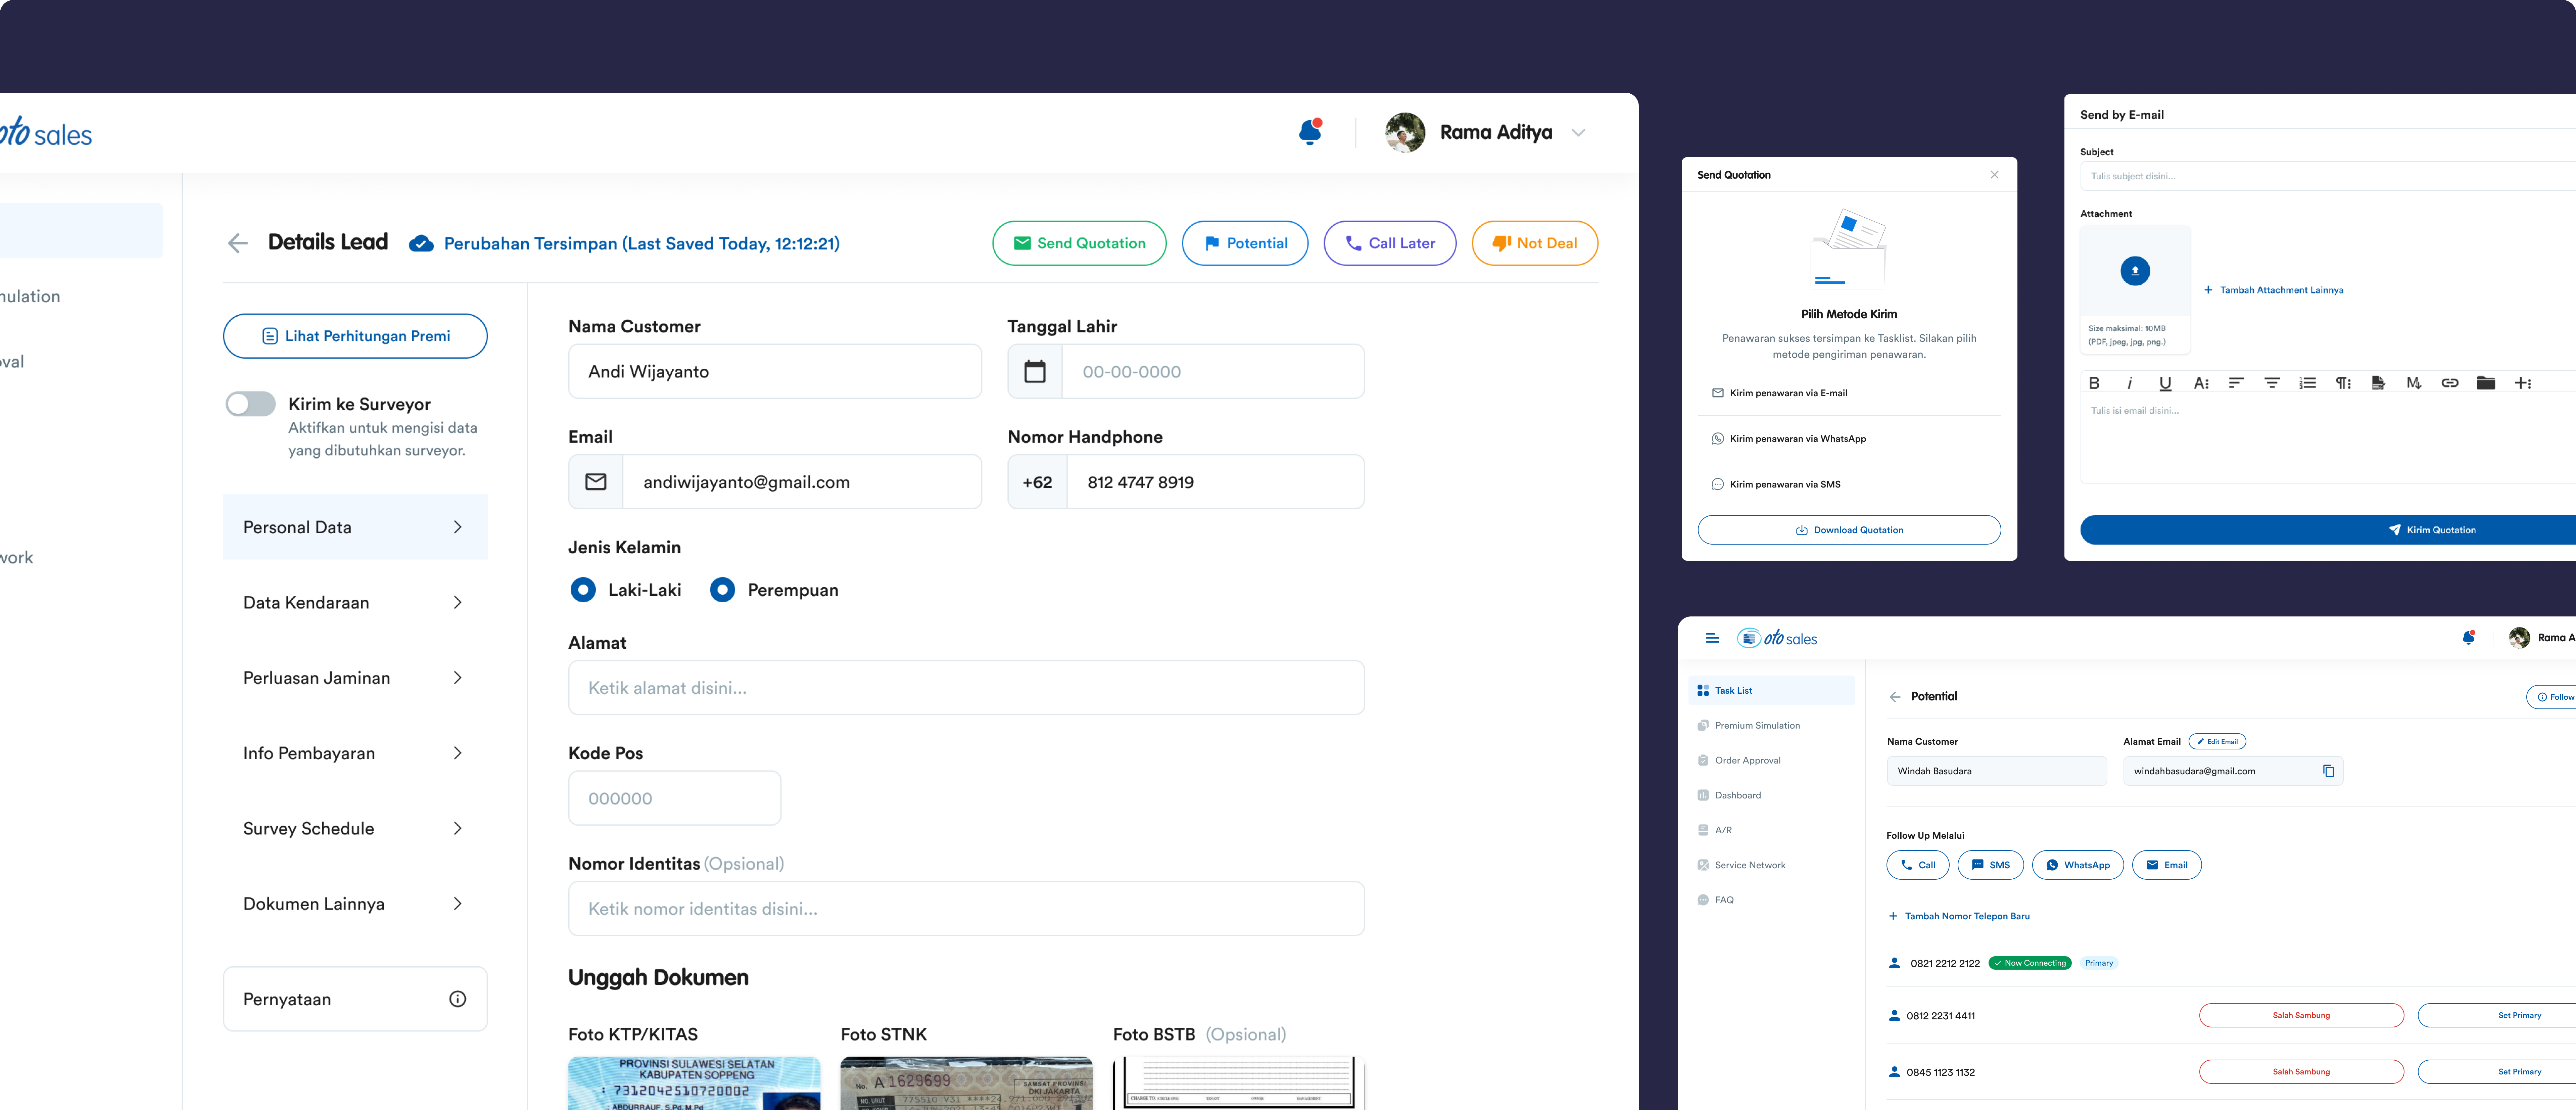Apply center align in email editor toolbar
Viewport: 2576px width, 1110px height.
tap(2272, 383)
